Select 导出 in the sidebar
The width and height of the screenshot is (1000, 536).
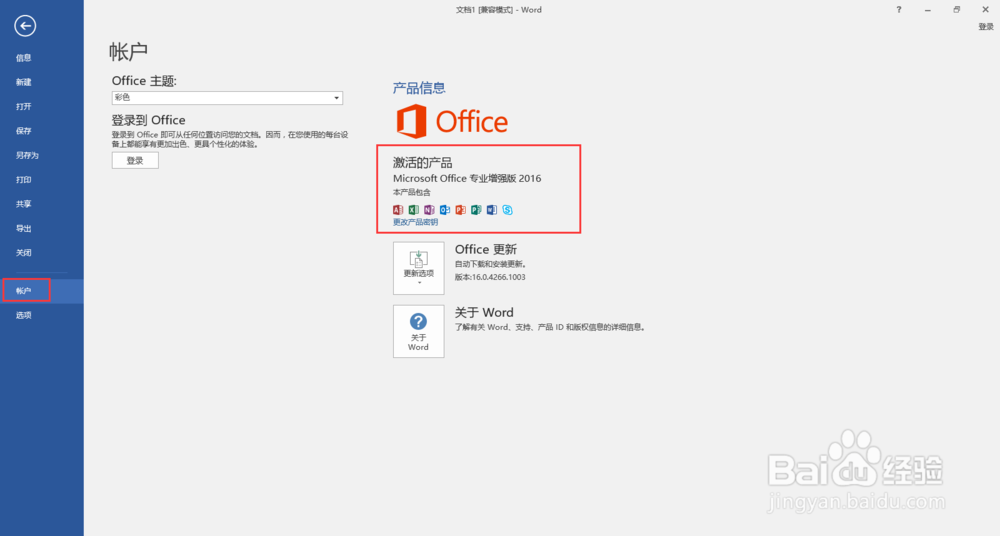[x=24, y=228]
